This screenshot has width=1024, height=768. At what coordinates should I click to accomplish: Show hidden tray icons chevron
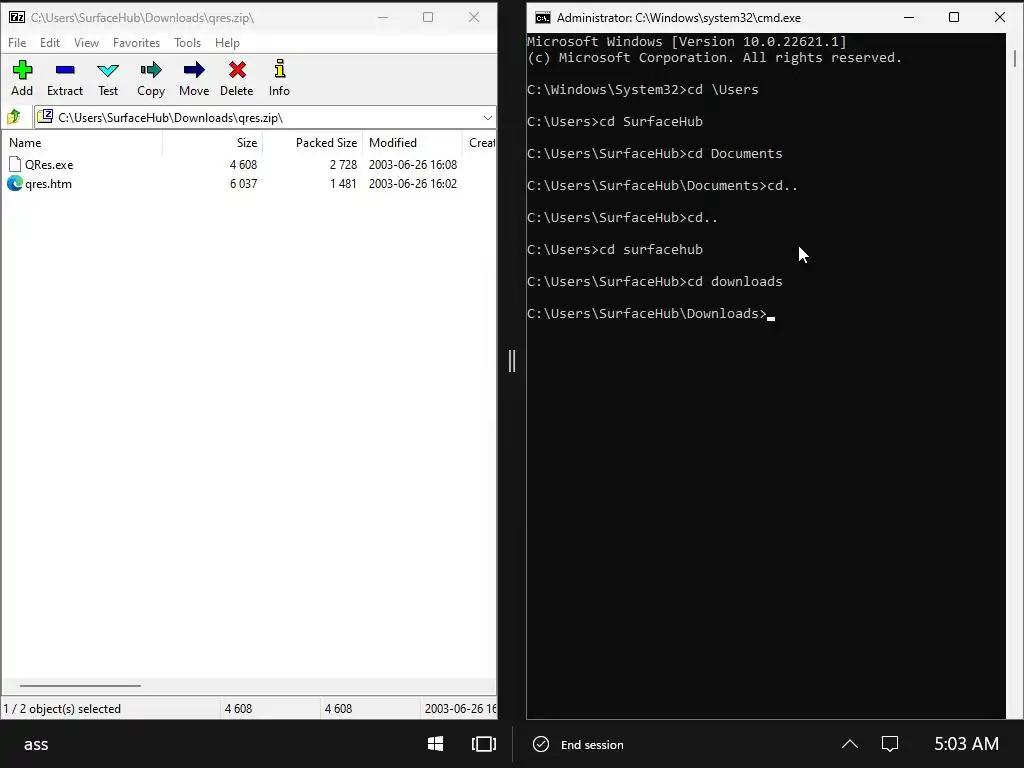(850, 744)
